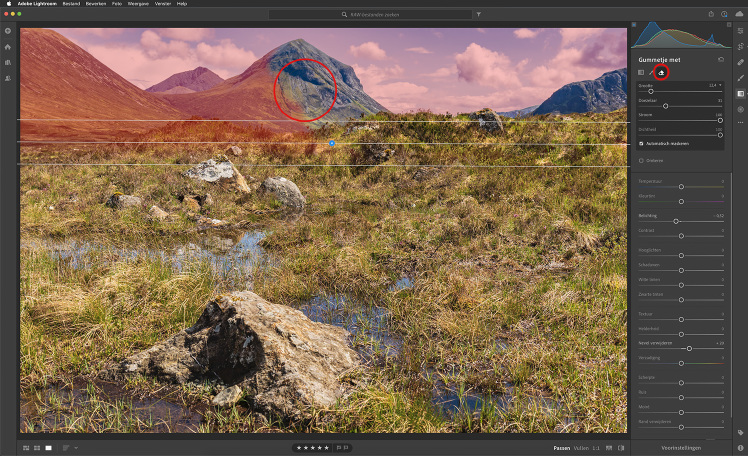Image resolution: width=748 pixels, height=456 pixels.
Task: Reset the Gummetje met panel via arrow icon
Action: coord(721,60)
